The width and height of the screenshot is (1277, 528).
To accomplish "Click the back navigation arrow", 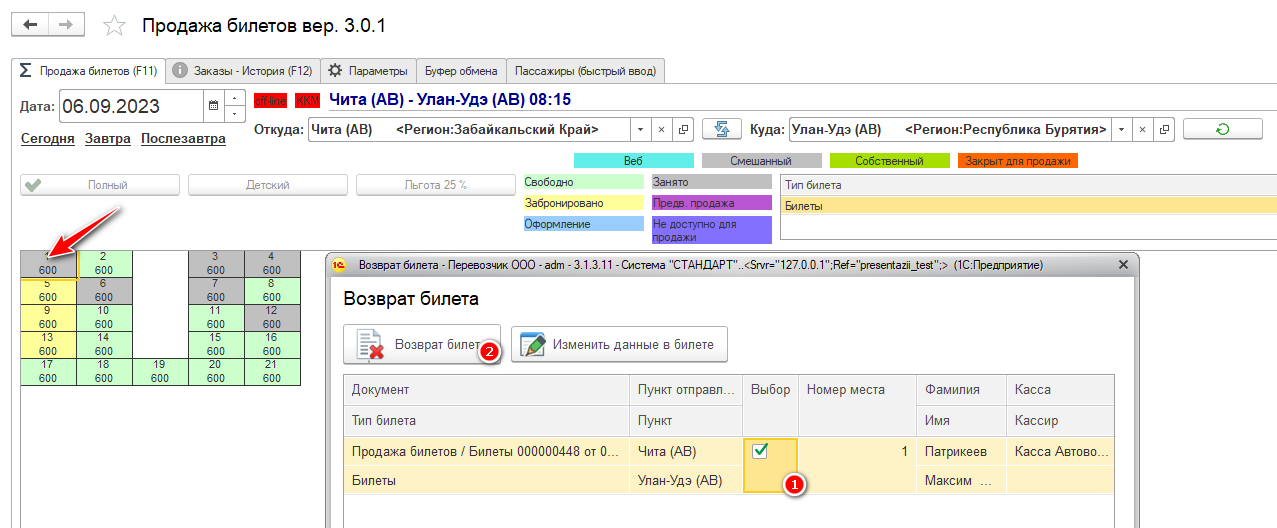I will click(30, 25).
